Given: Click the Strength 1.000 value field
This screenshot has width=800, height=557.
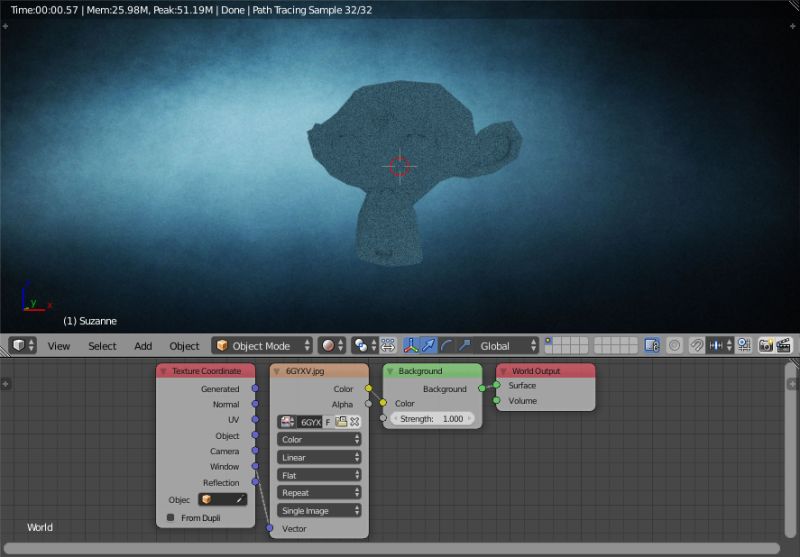Looking at the screenshot, I should (433, 419).
